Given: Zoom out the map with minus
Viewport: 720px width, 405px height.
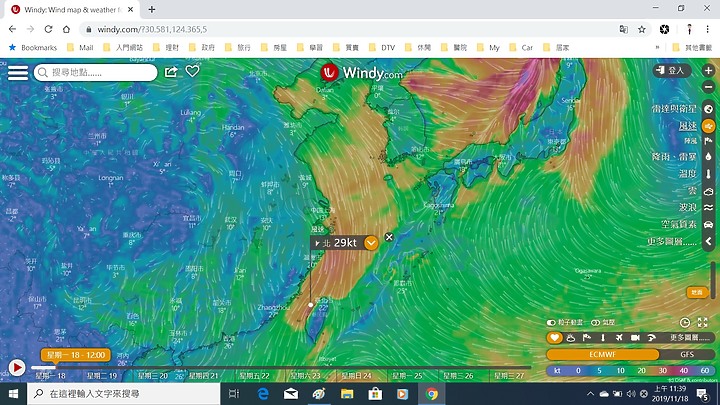Looking at the screenshot, I should (x=708, y=87).
